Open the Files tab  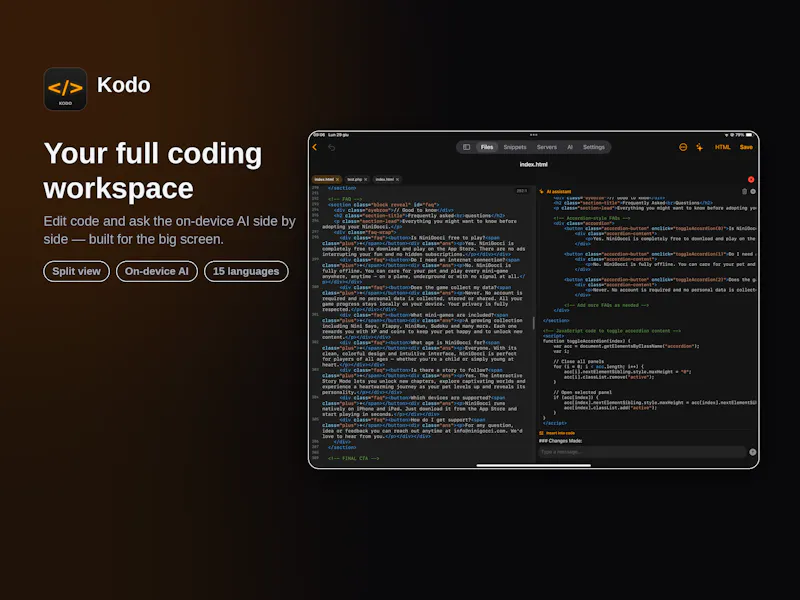tap(487, 147)
